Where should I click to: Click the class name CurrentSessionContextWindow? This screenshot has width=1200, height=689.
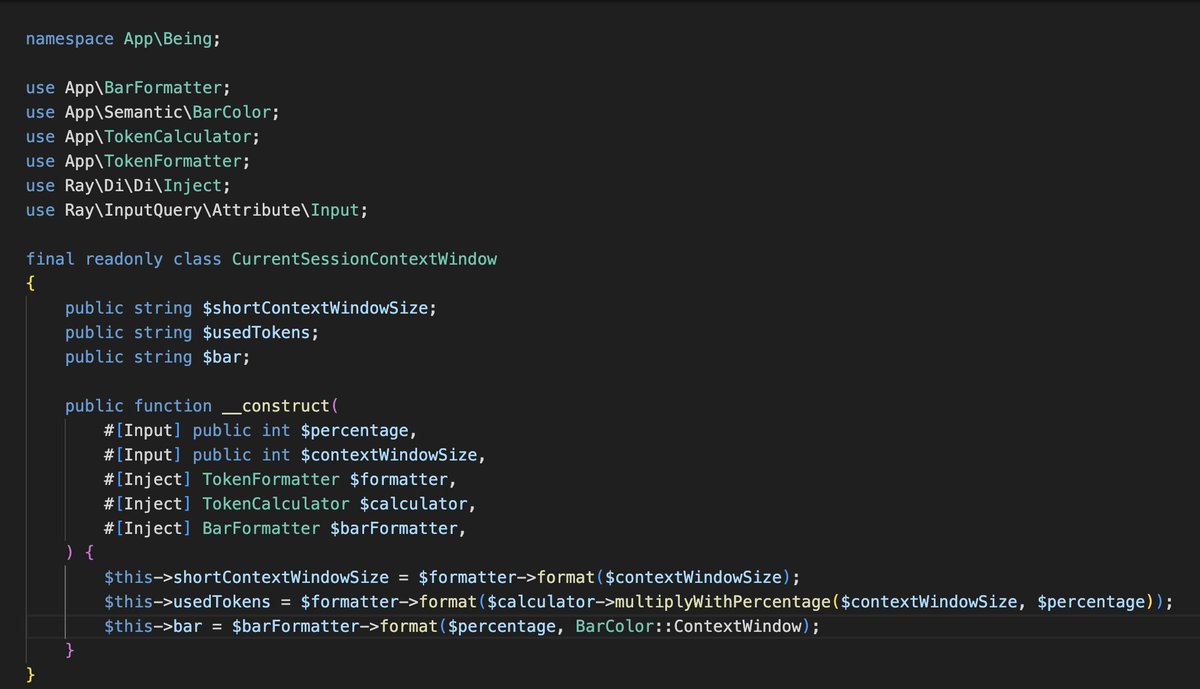[x=364, y=259]
